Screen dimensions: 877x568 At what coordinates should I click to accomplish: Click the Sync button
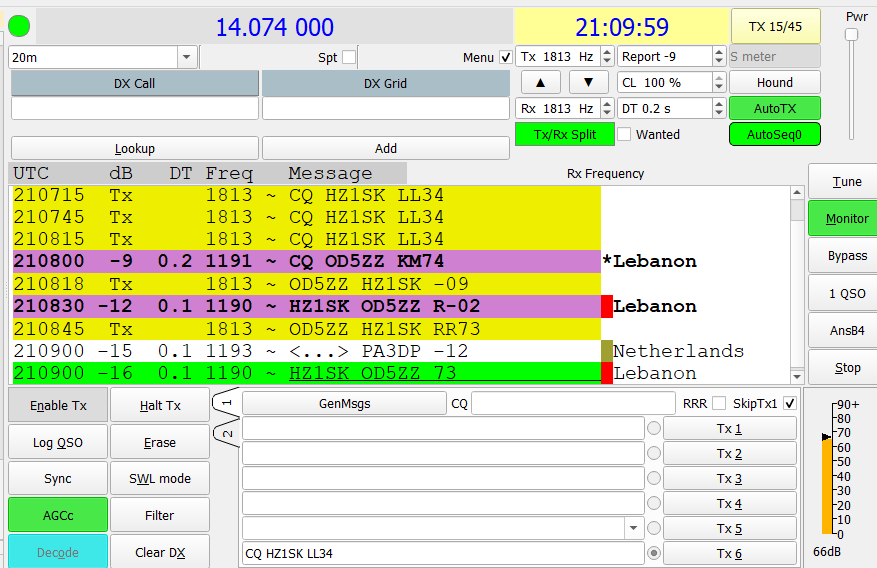[x=58, y=478]
